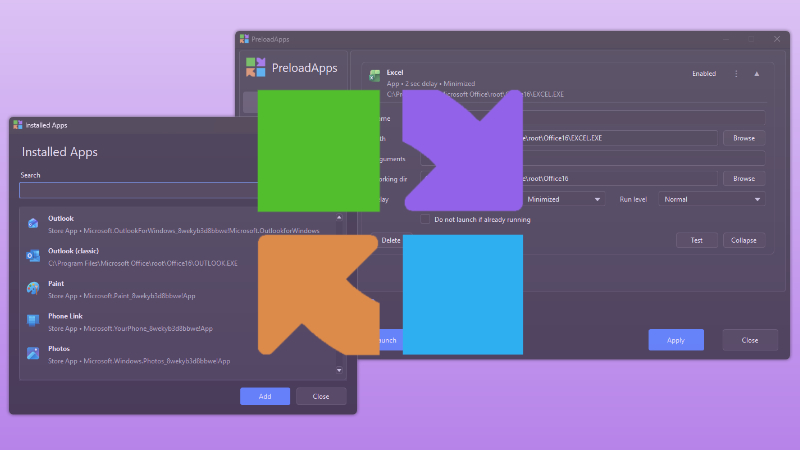Click the 'Excel' entry title
The height and width of the screenshot is (450, 800).
tap(395, 72)
